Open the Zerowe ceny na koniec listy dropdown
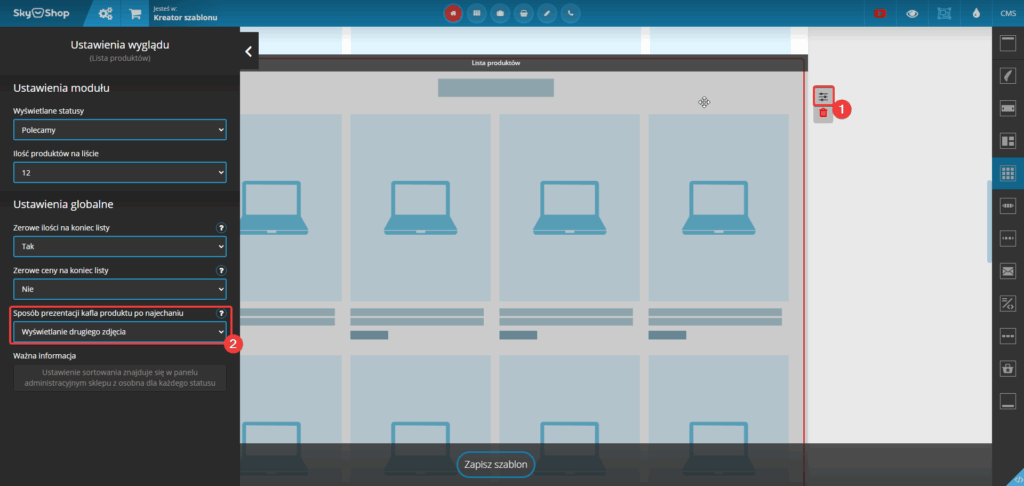Screen dimensions: 1024x486 tap(120, 288)
